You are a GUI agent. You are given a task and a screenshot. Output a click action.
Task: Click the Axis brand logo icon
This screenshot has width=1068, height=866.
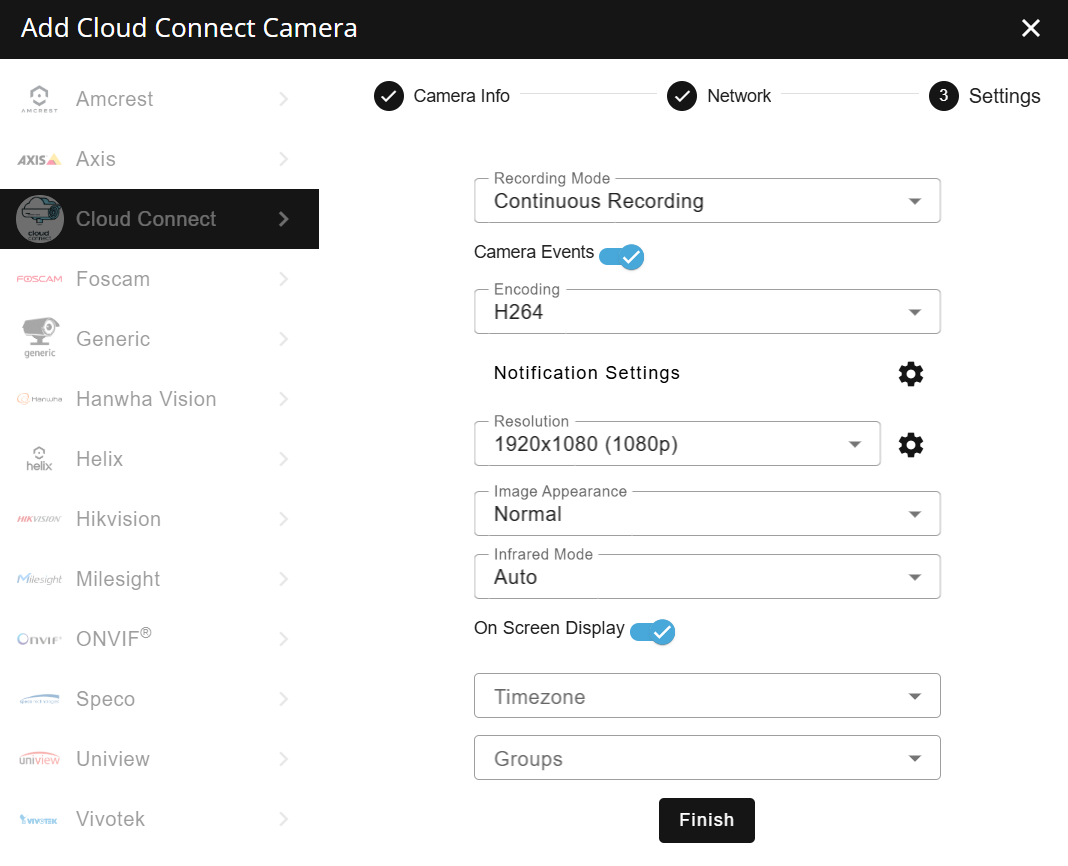[39, 159]
